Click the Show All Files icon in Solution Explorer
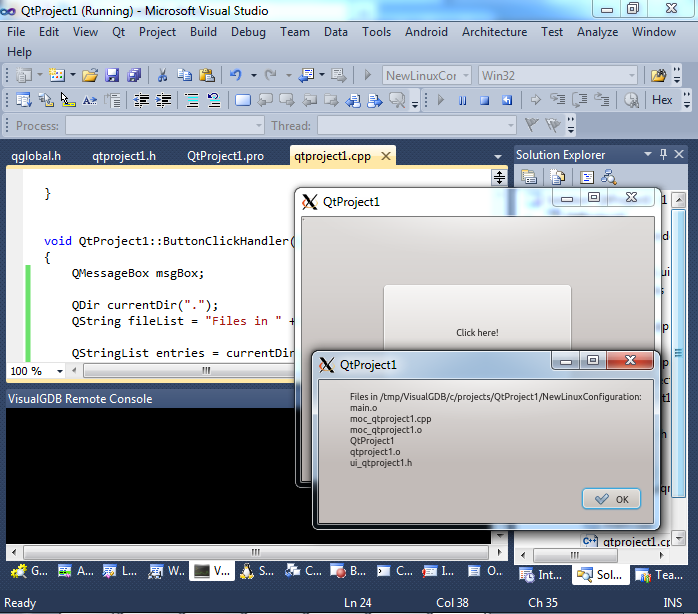The height and width of the screenshot is (614, 698). 557,177
